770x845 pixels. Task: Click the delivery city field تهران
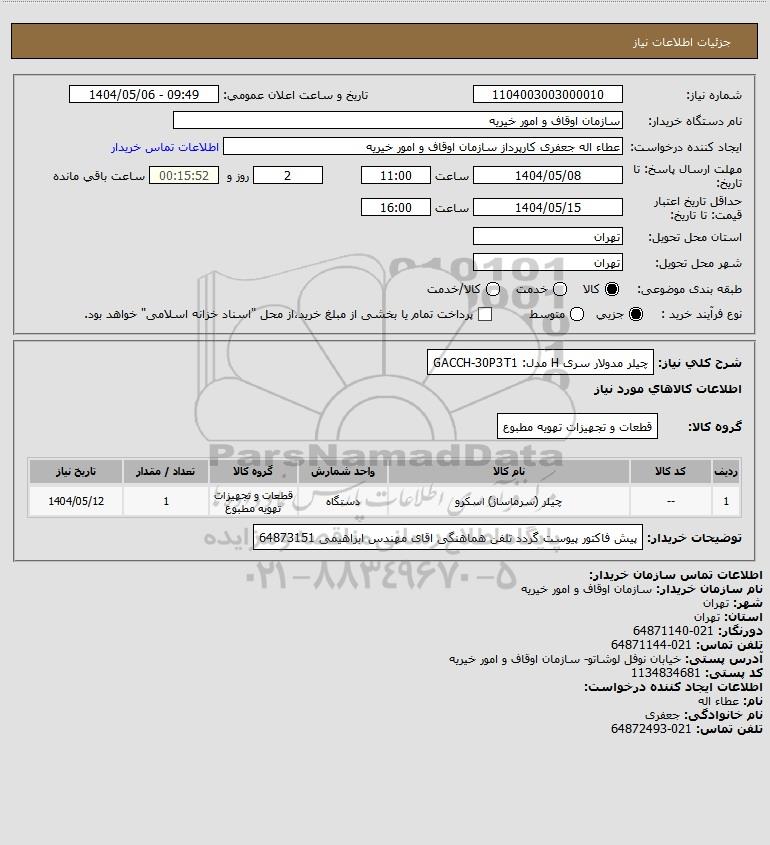tap(547, 262)
